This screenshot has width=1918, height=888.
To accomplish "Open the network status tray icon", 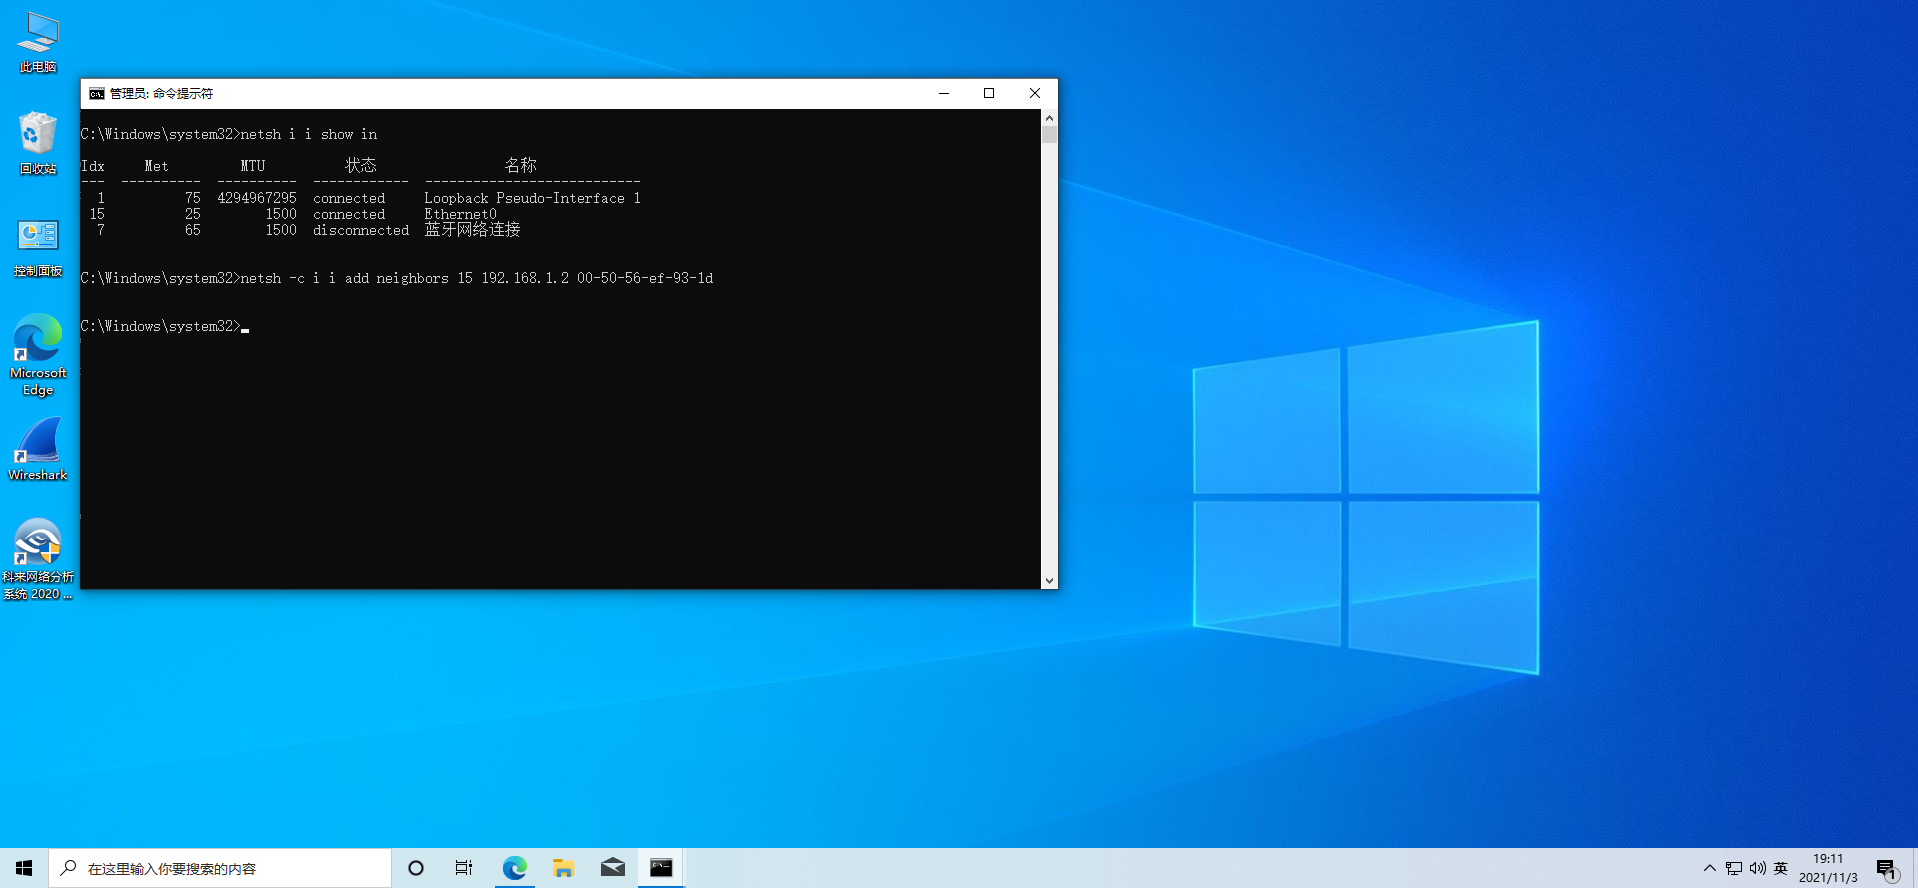I will pyautogui.click(x=1734, y=868).
